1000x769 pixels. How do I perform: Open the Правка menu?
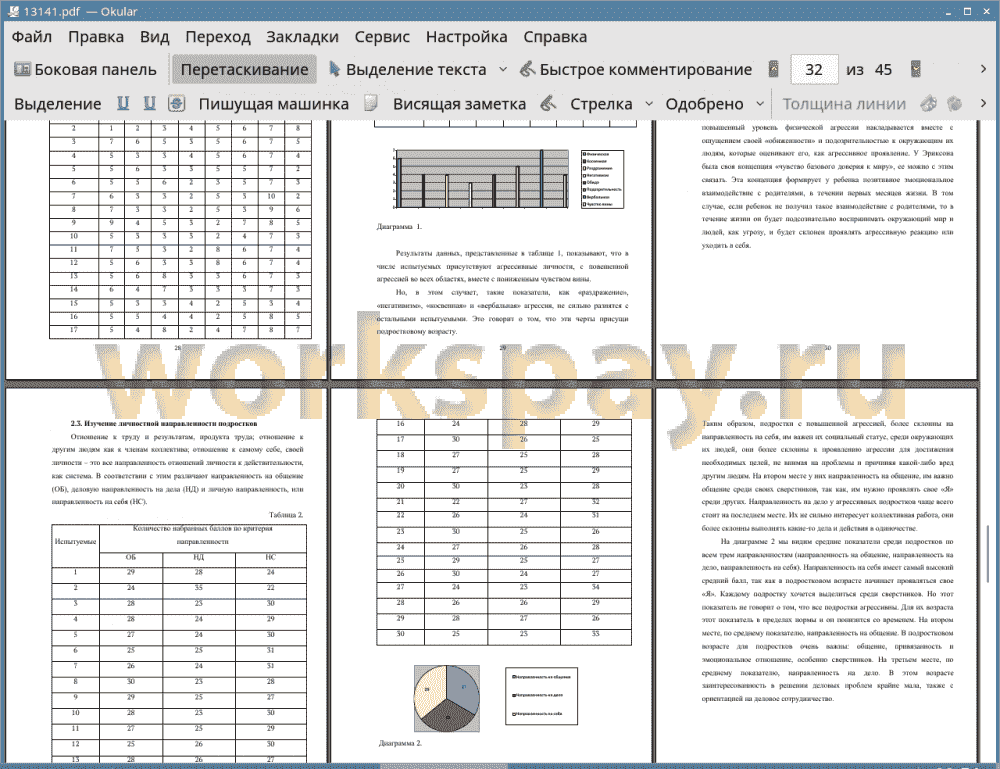pos(96,37)
